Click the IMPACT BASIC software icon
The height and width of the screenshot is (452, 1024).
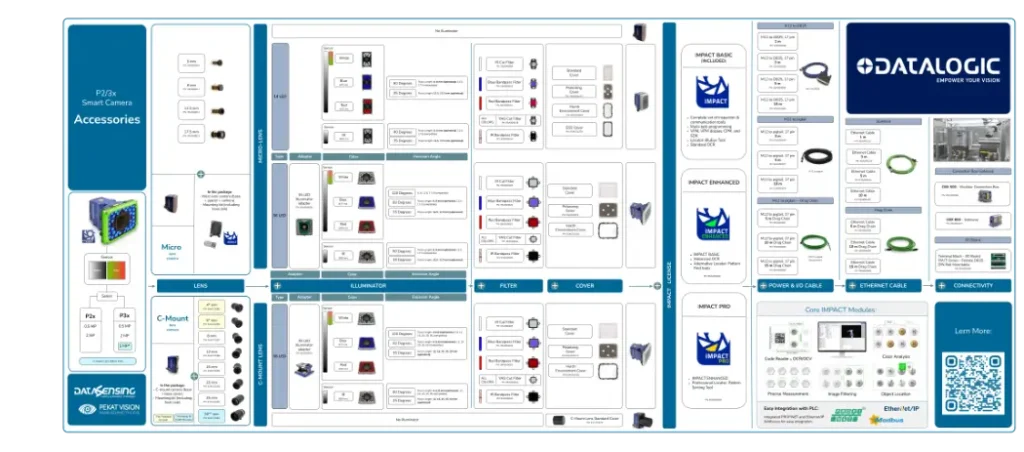pos(712,94)
